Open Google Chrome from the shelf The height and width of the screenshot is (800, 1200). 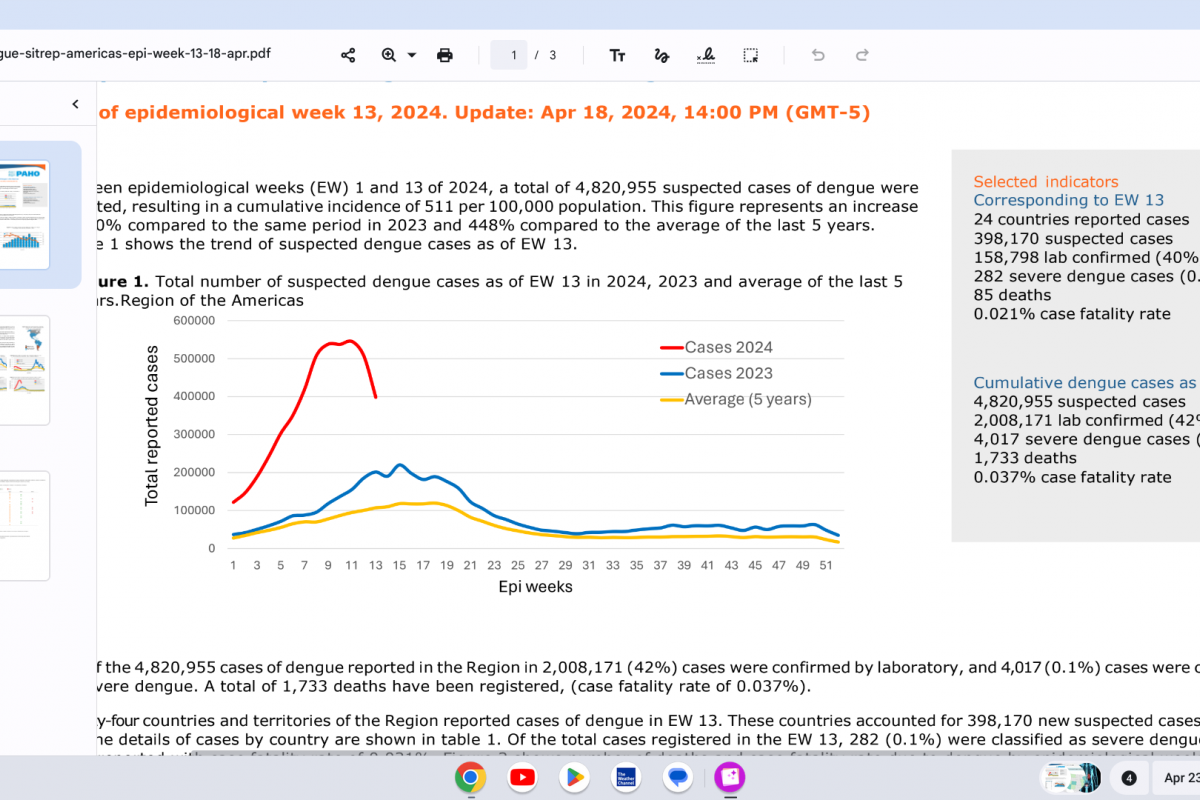click(470, 777)
